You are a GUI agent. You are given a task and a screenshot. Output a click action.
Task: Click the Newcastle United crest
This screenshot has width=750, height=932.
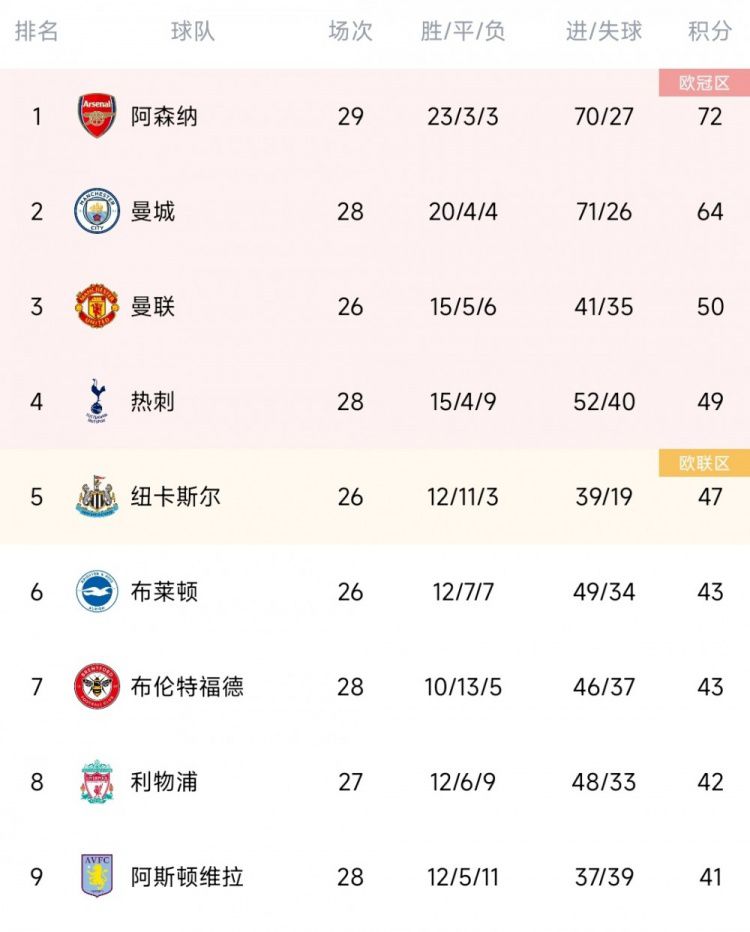[98, 496]
